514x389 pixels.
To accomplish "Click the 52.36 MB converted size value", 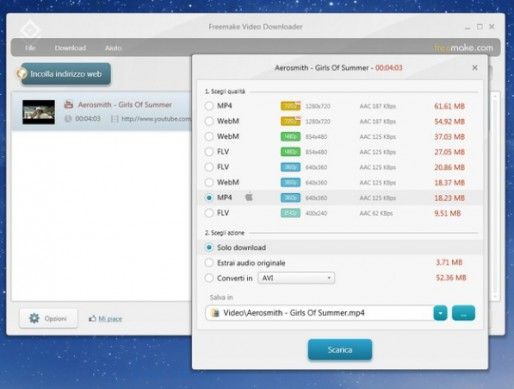I will tap(451, 278).
